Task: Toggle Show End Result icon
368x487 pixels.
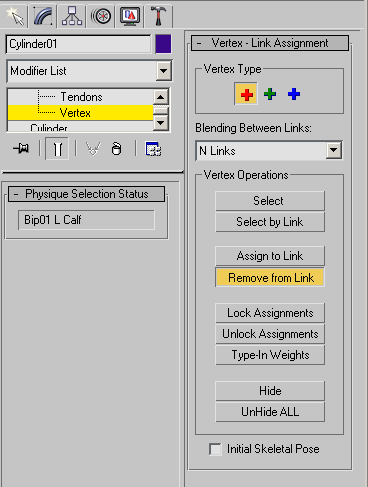Action: pyautogui.click(x=57, y=149)
